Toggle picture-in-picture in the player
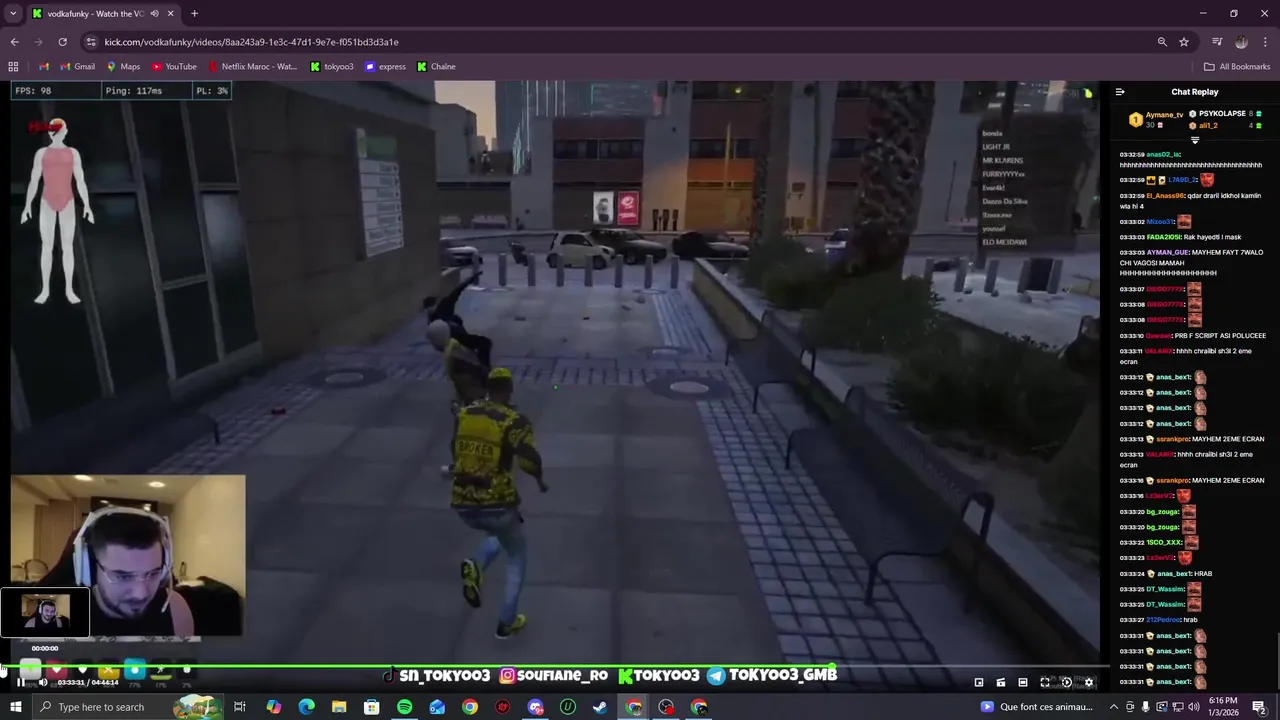The height and width of the screenshot is (720, 1280). pyautogui.click(x=979, y=682)
